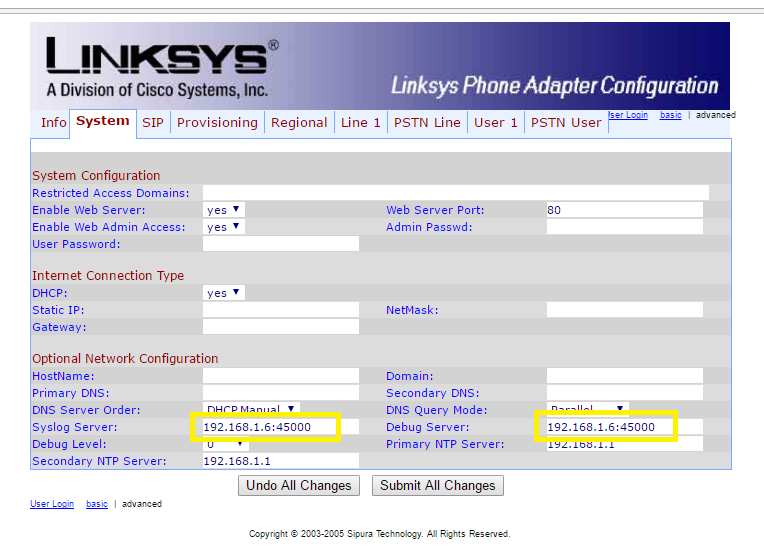Click the Domain input field

624,376
